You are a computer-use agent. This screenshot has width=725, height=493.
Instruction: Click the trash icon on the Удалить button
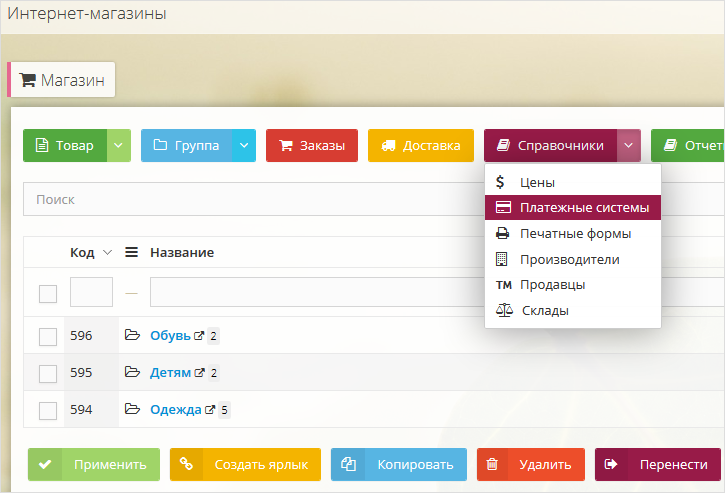[493, 464]
